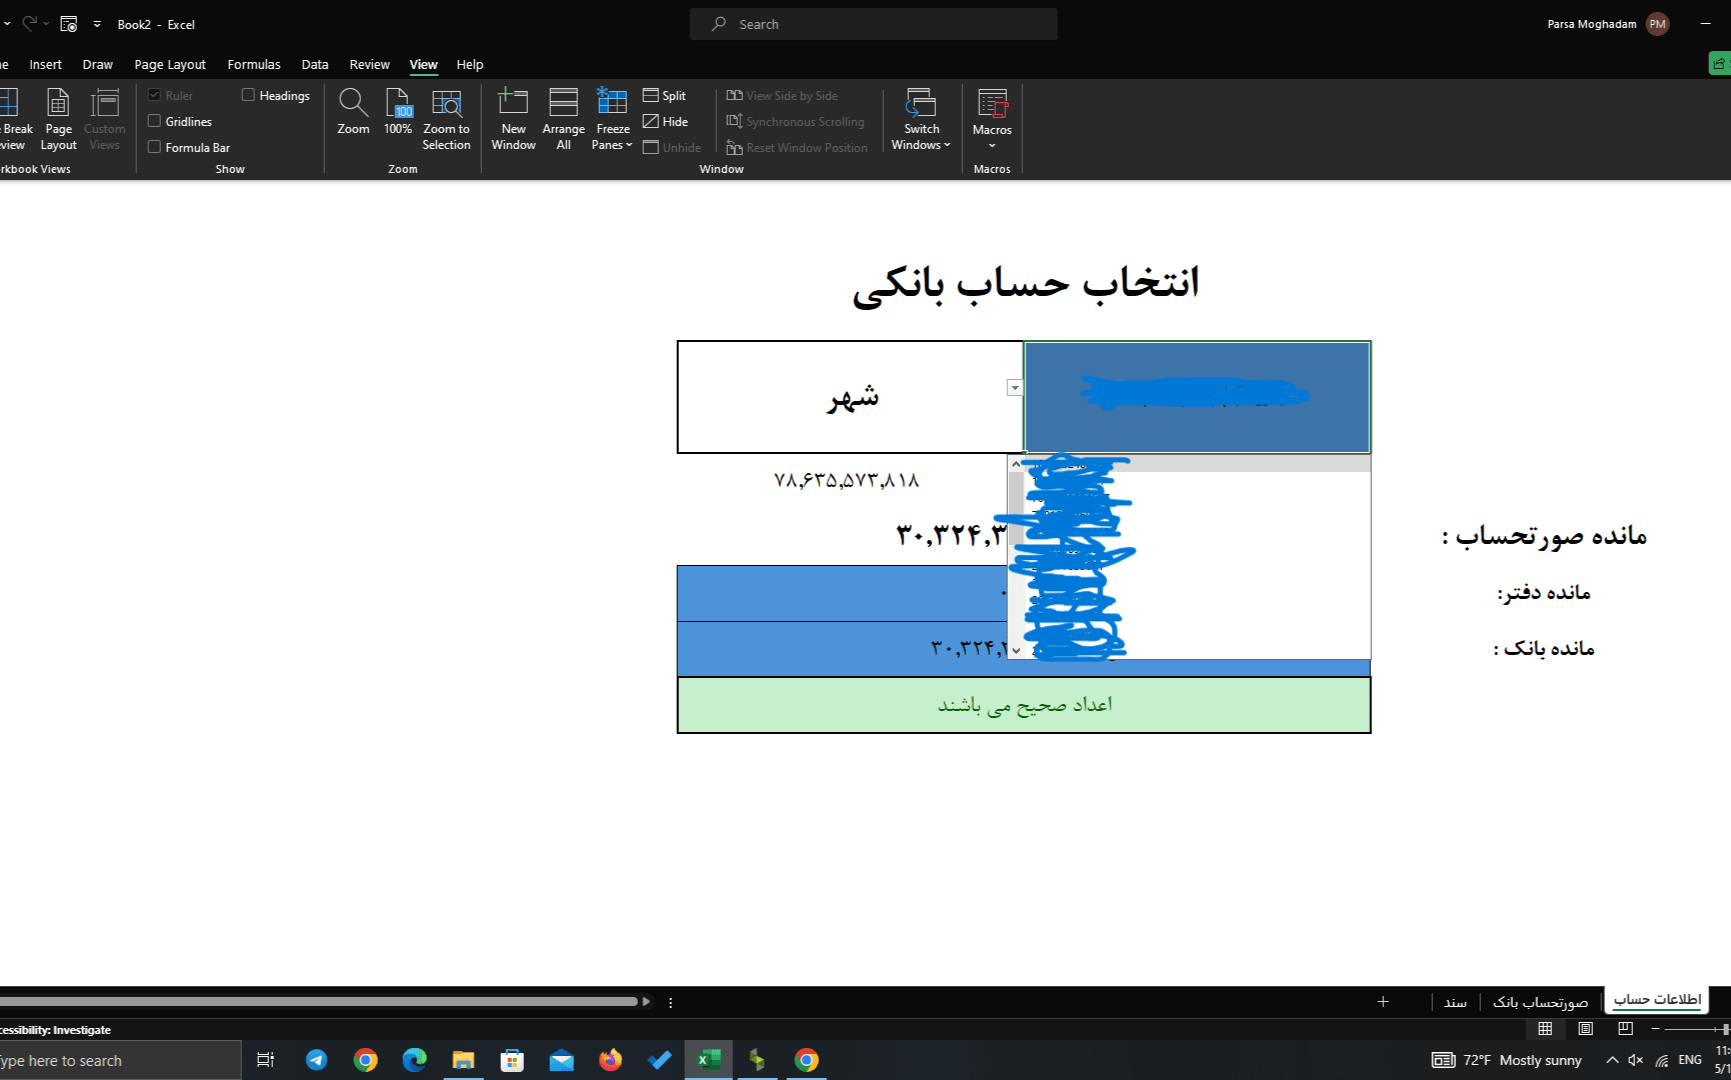Select Page Break Preview status bar icon
The width and height of the screenshot is (1731, 1080).
[1625, 1028]
